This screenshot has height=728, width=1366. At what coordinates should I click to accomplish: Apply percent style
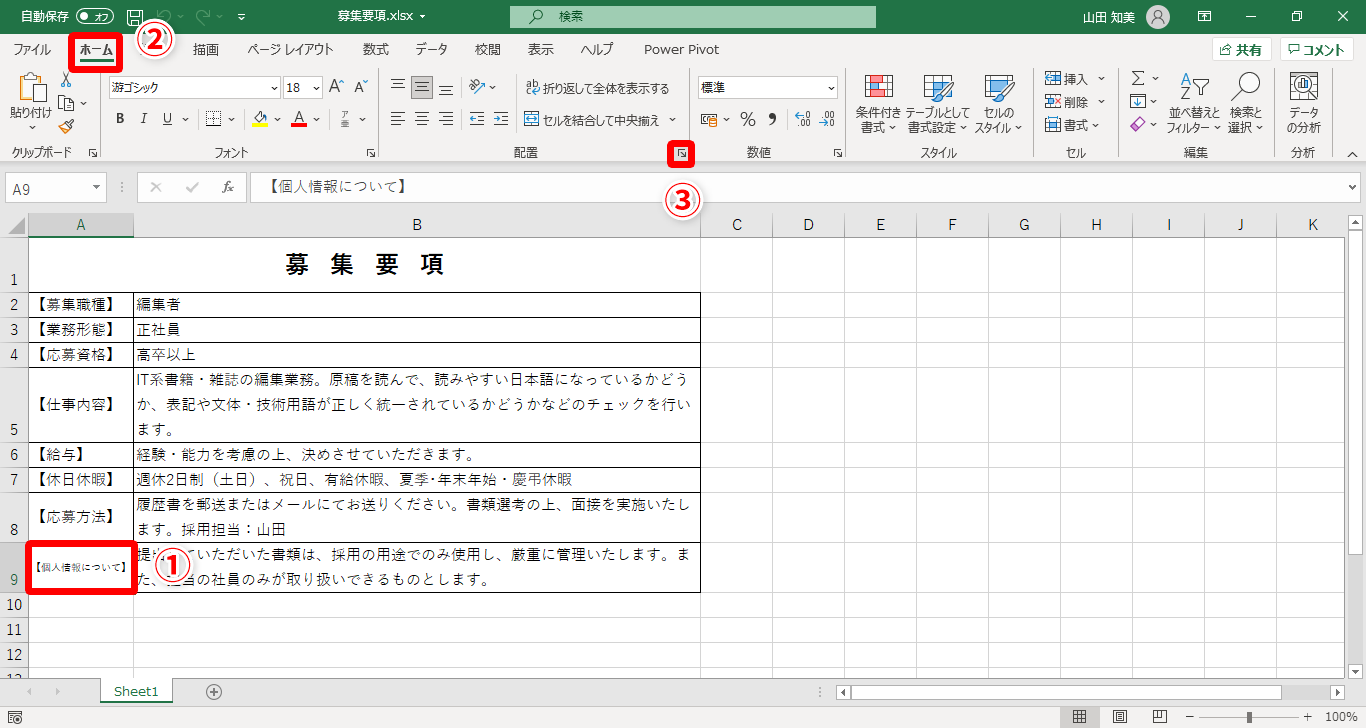(748, 120)
